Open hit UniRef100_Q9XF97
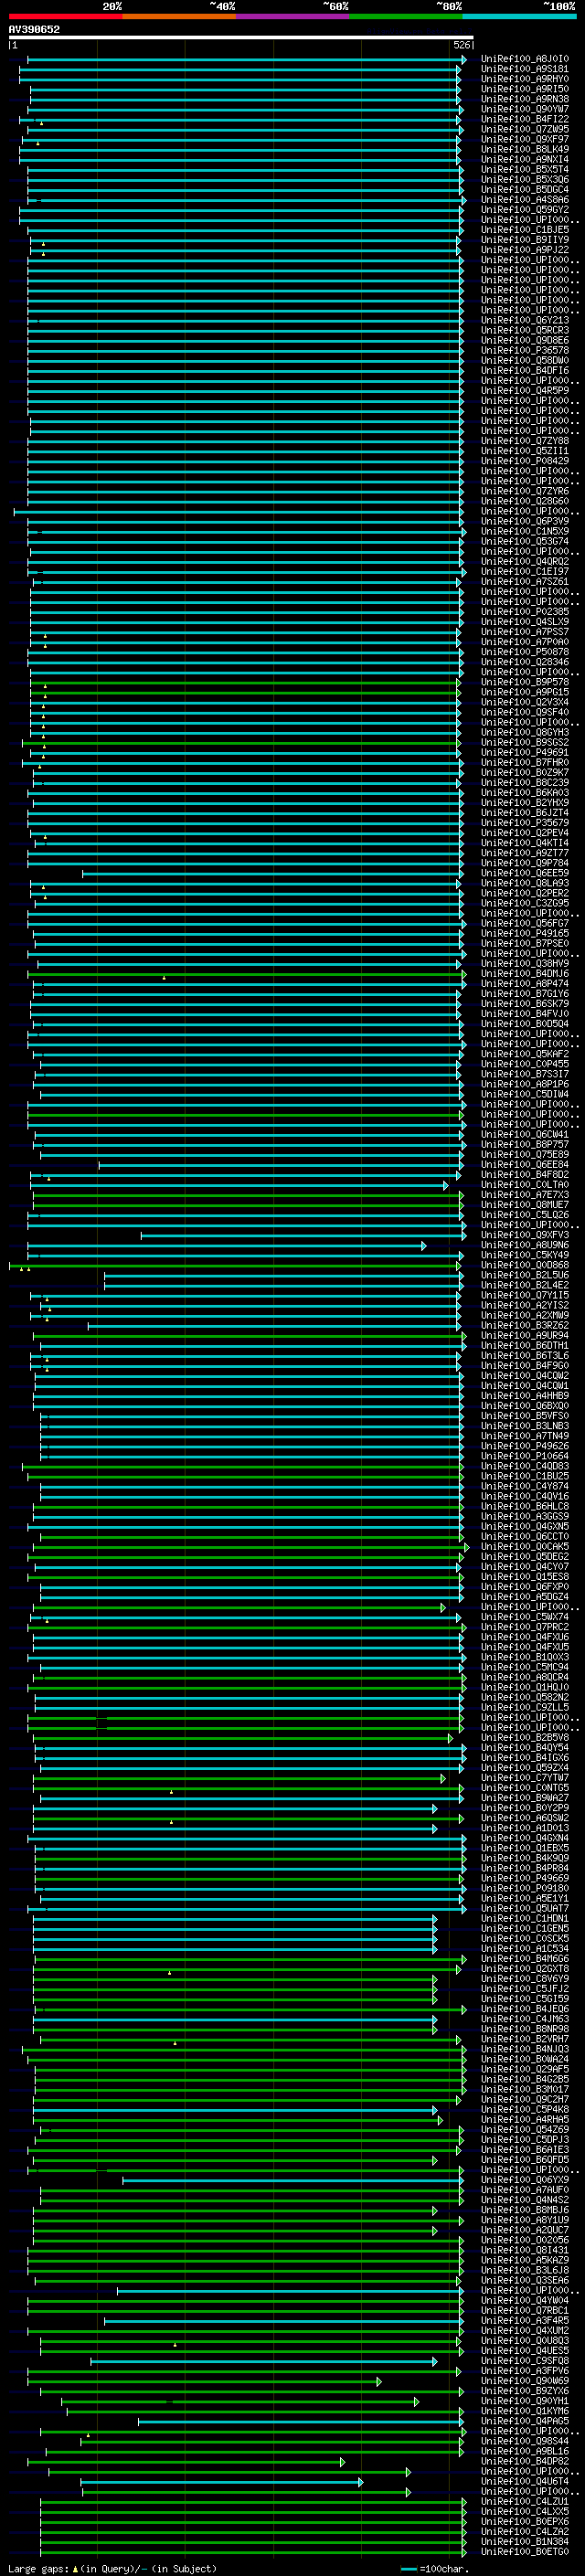585x2576 pixels. (524, 139)
